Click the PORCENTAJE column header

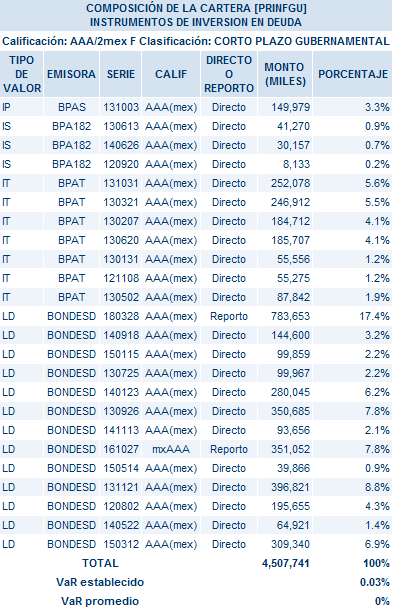[x=353, y=74]
